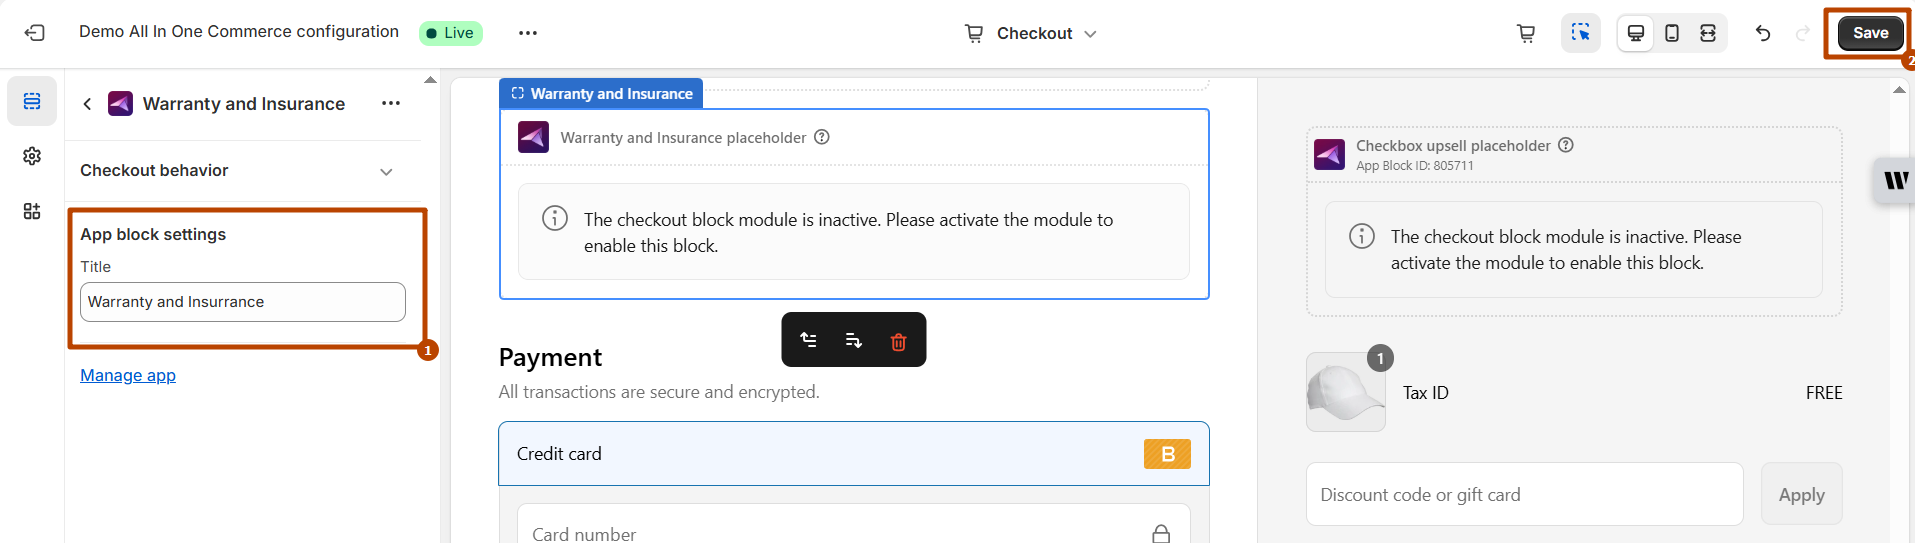Switch to desktop preview

1636,33
